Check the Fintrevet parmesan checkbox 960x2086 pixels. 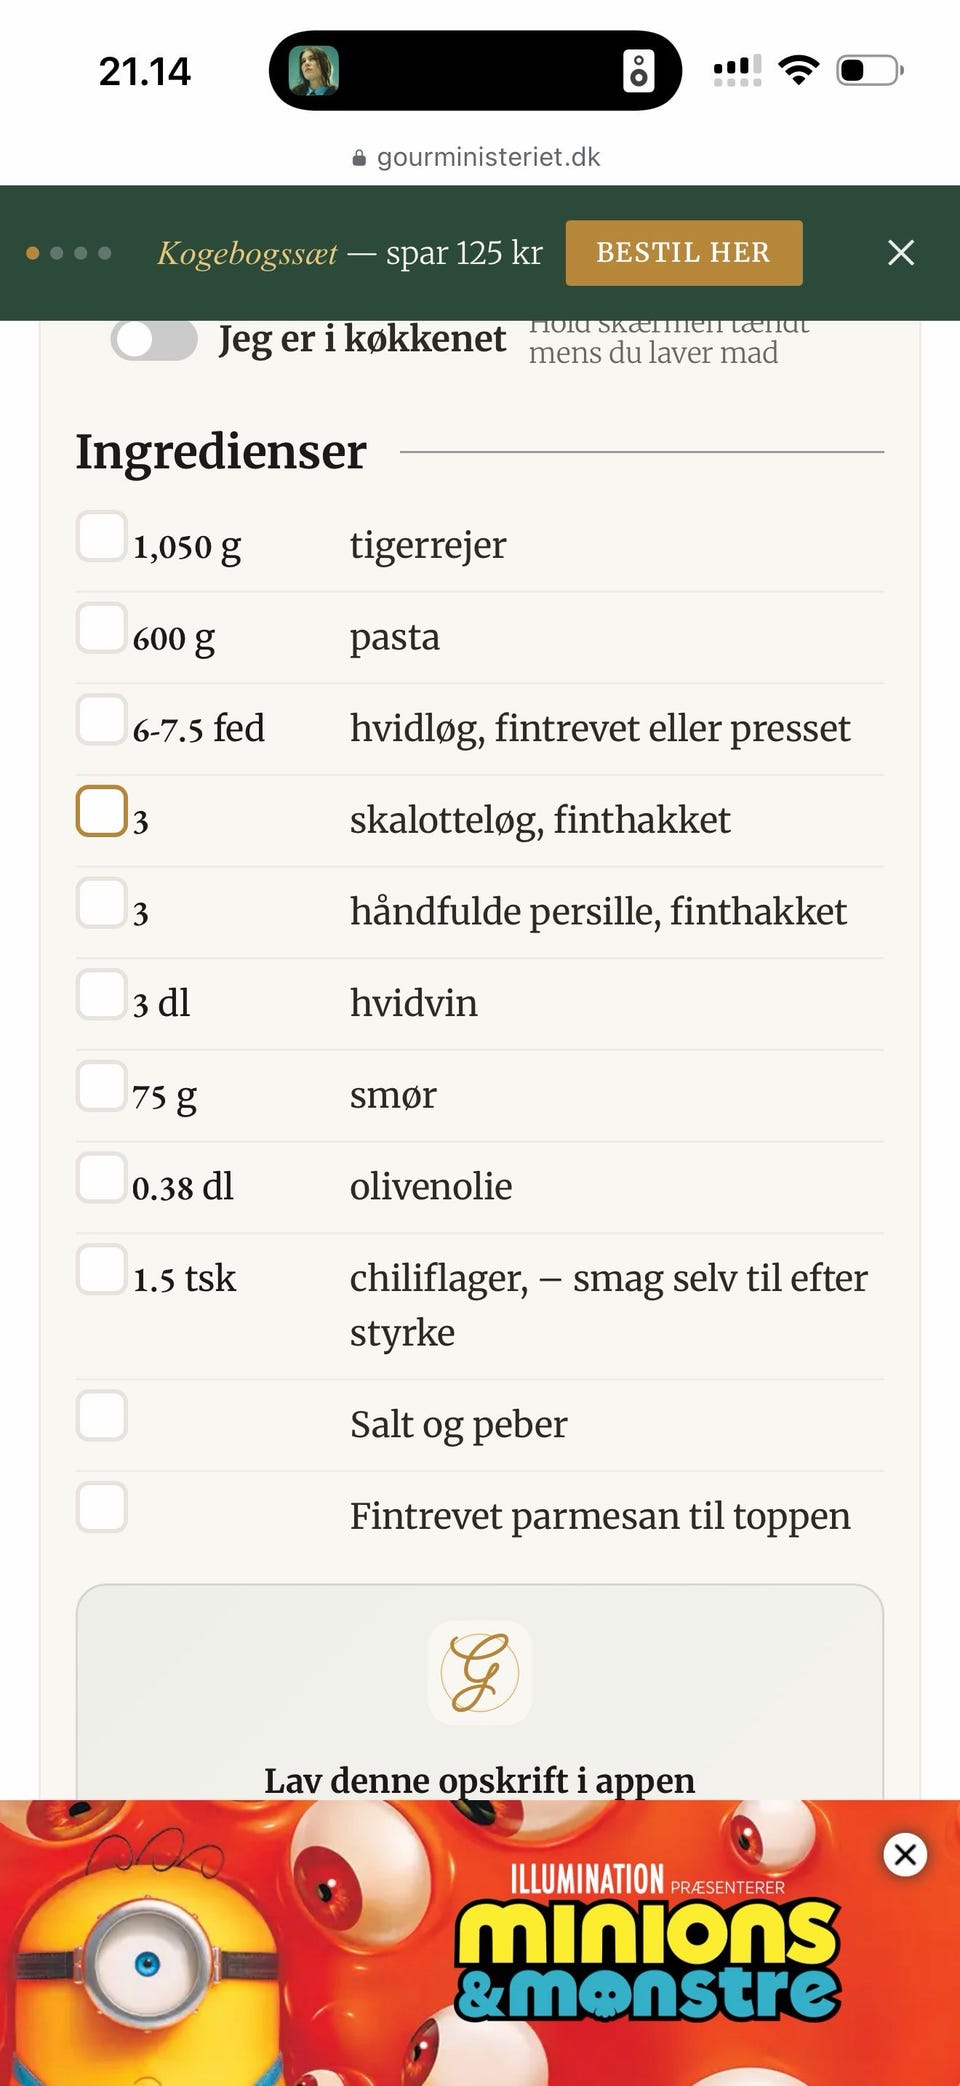coord(102,1507)
